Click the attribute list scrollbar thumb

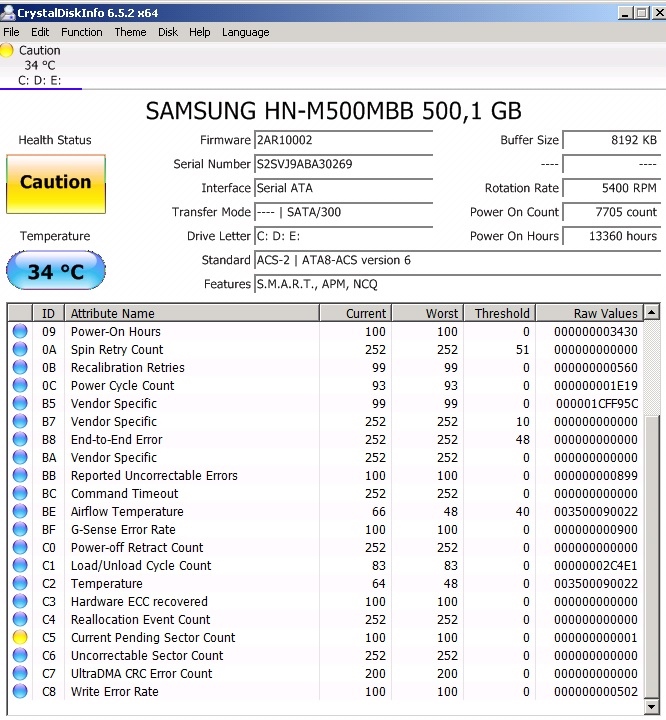pos(651,557)
